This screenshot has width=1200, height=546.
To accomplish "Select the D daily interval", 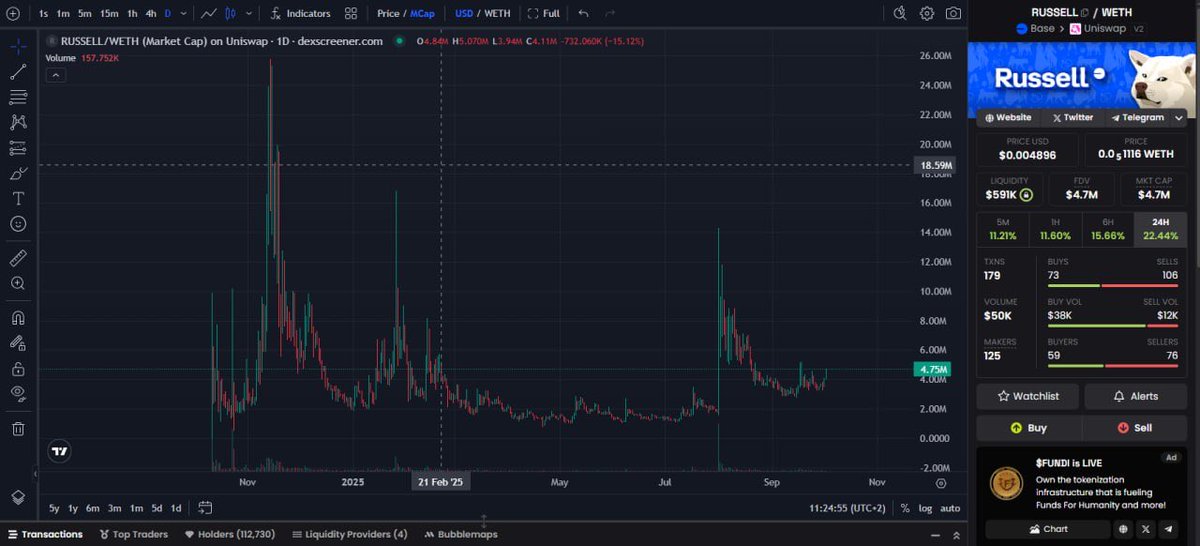I will click(x=167, y=14).
